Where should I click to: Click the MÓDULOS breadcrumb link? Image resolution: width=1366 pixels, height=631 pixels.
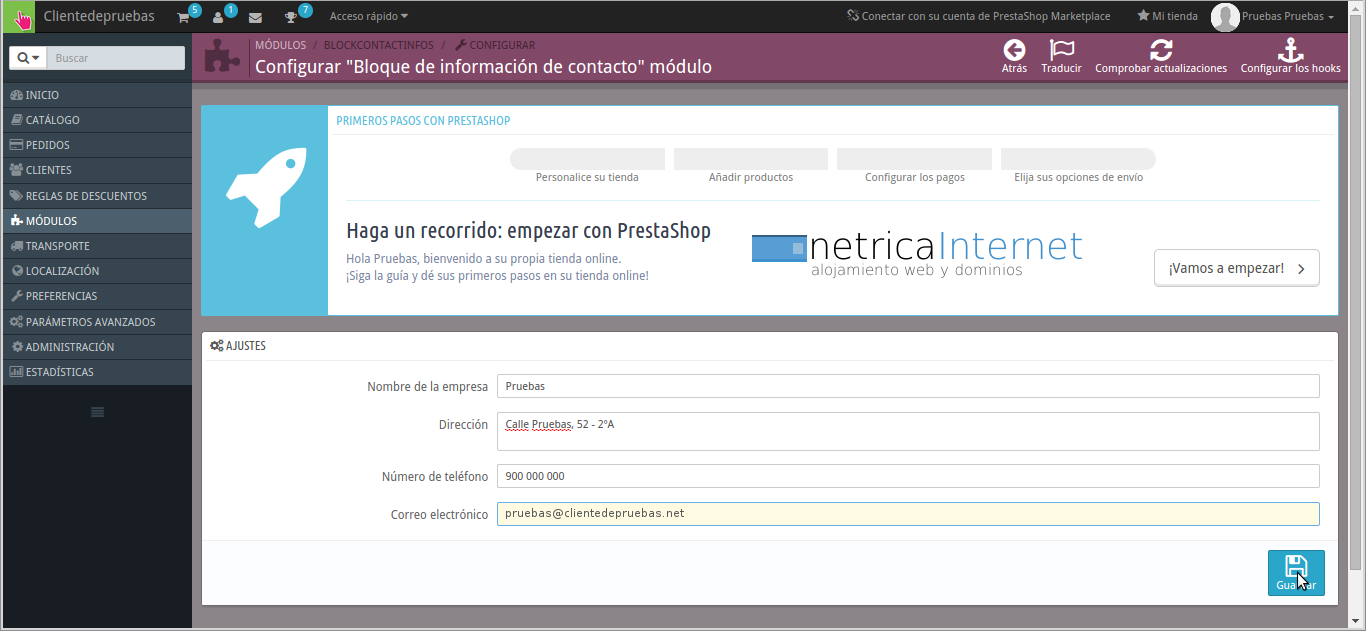[280, 45]
